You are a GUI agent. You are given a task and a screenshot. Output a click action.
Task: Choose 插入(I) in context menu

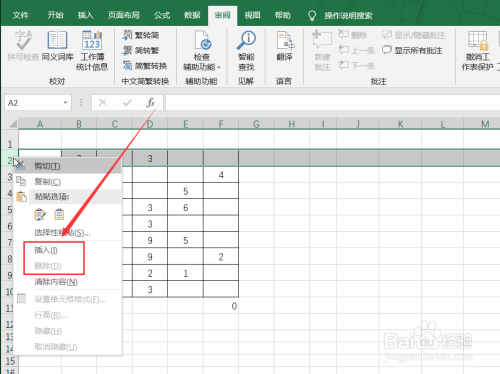pyautogui.click(x=67, y=250)
